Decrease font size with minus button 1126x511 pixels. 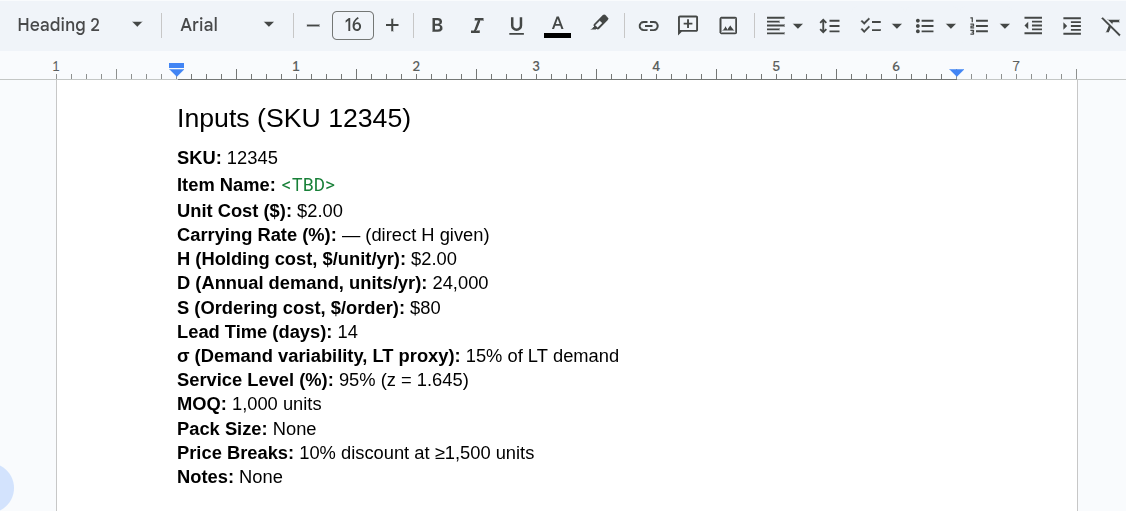(x=313, y=25)
